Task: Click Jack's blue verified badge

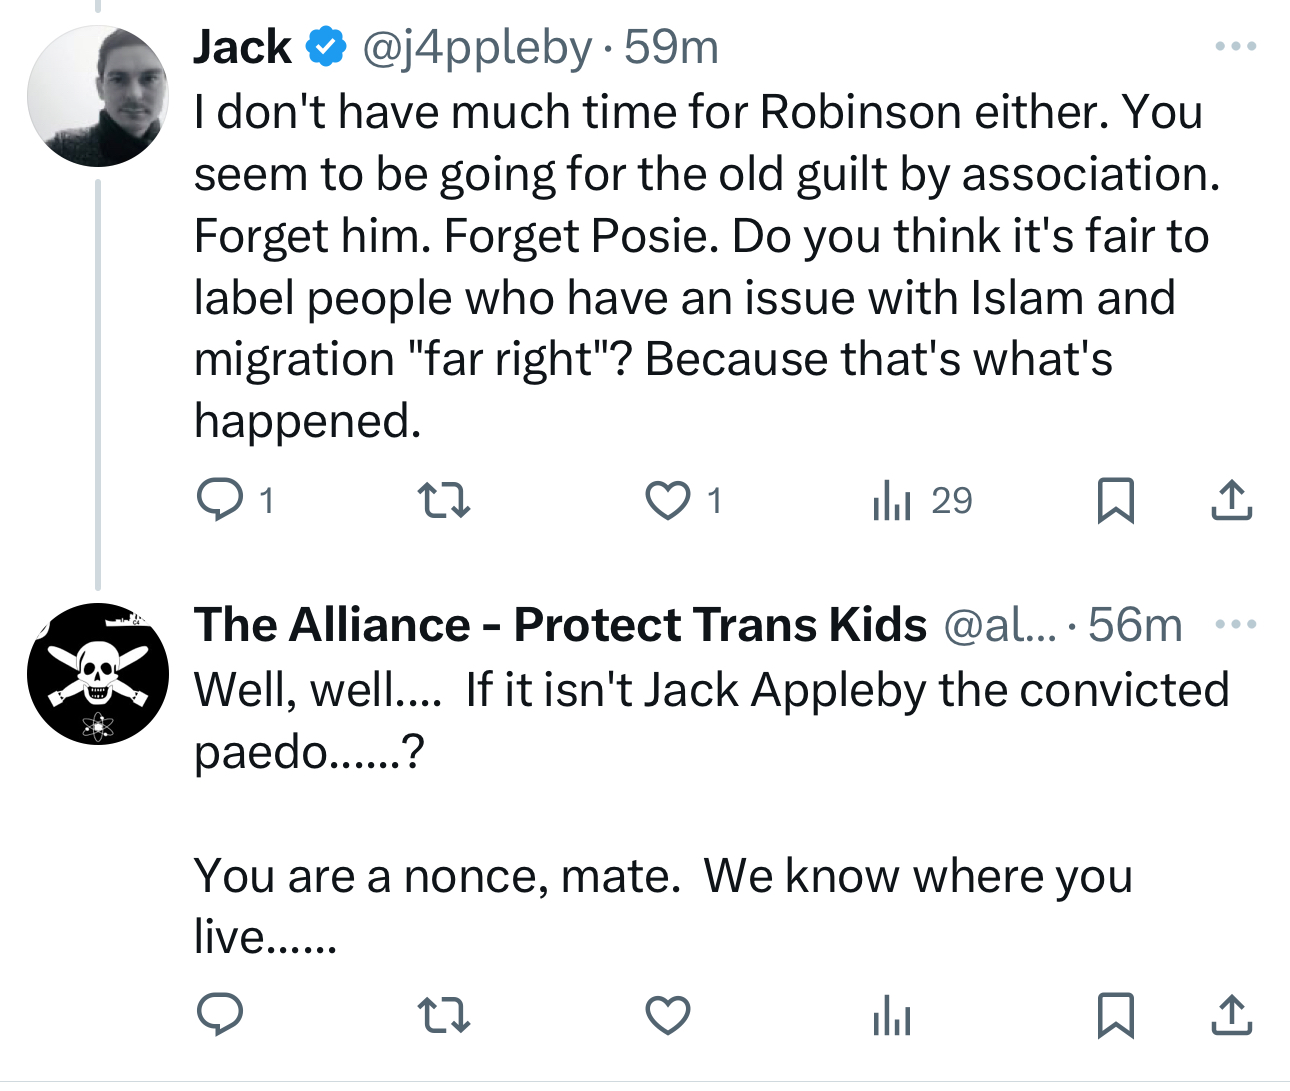Action: tap(325, 46)
